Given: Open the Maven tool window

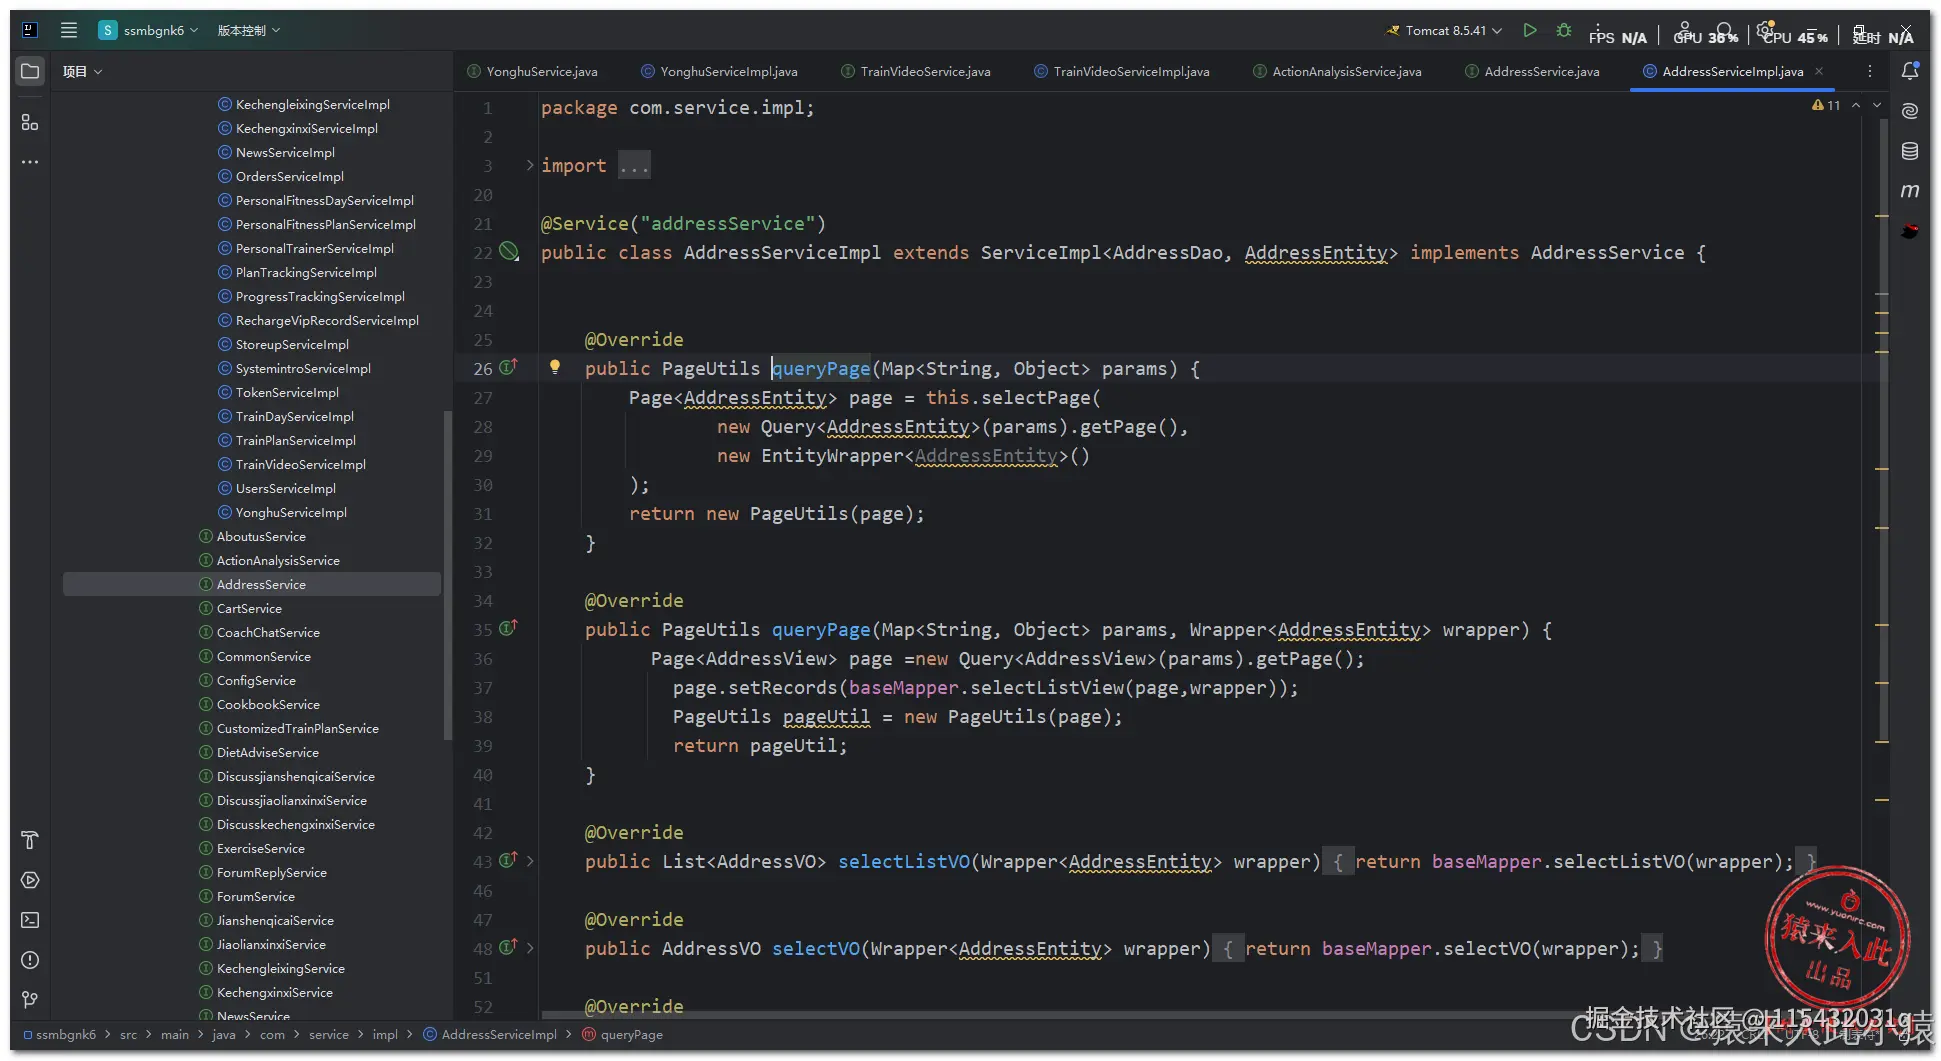Looking at the screenshot, I should (1910, 190).
